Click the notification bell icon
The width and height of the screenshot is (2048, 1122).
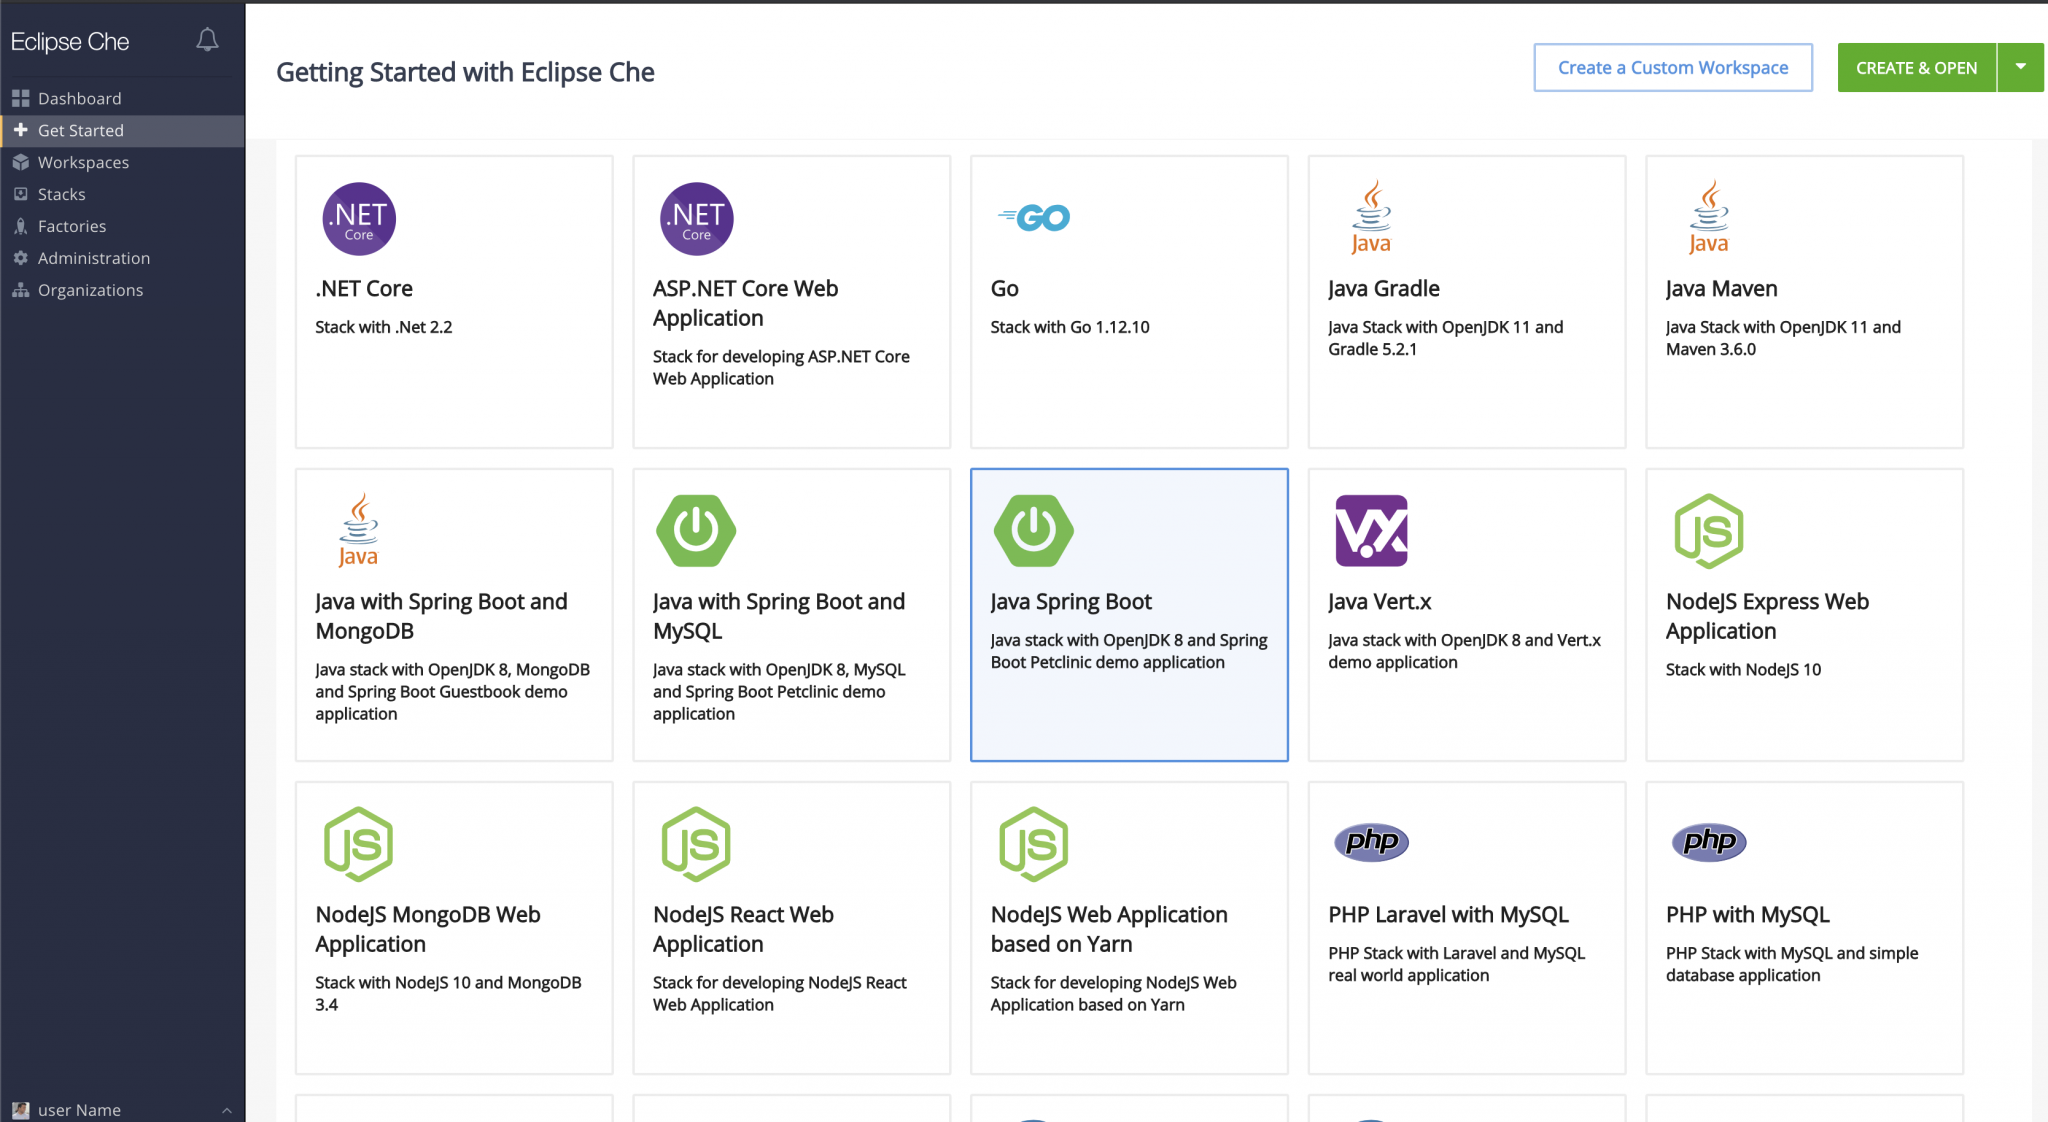tap(207, 40)
